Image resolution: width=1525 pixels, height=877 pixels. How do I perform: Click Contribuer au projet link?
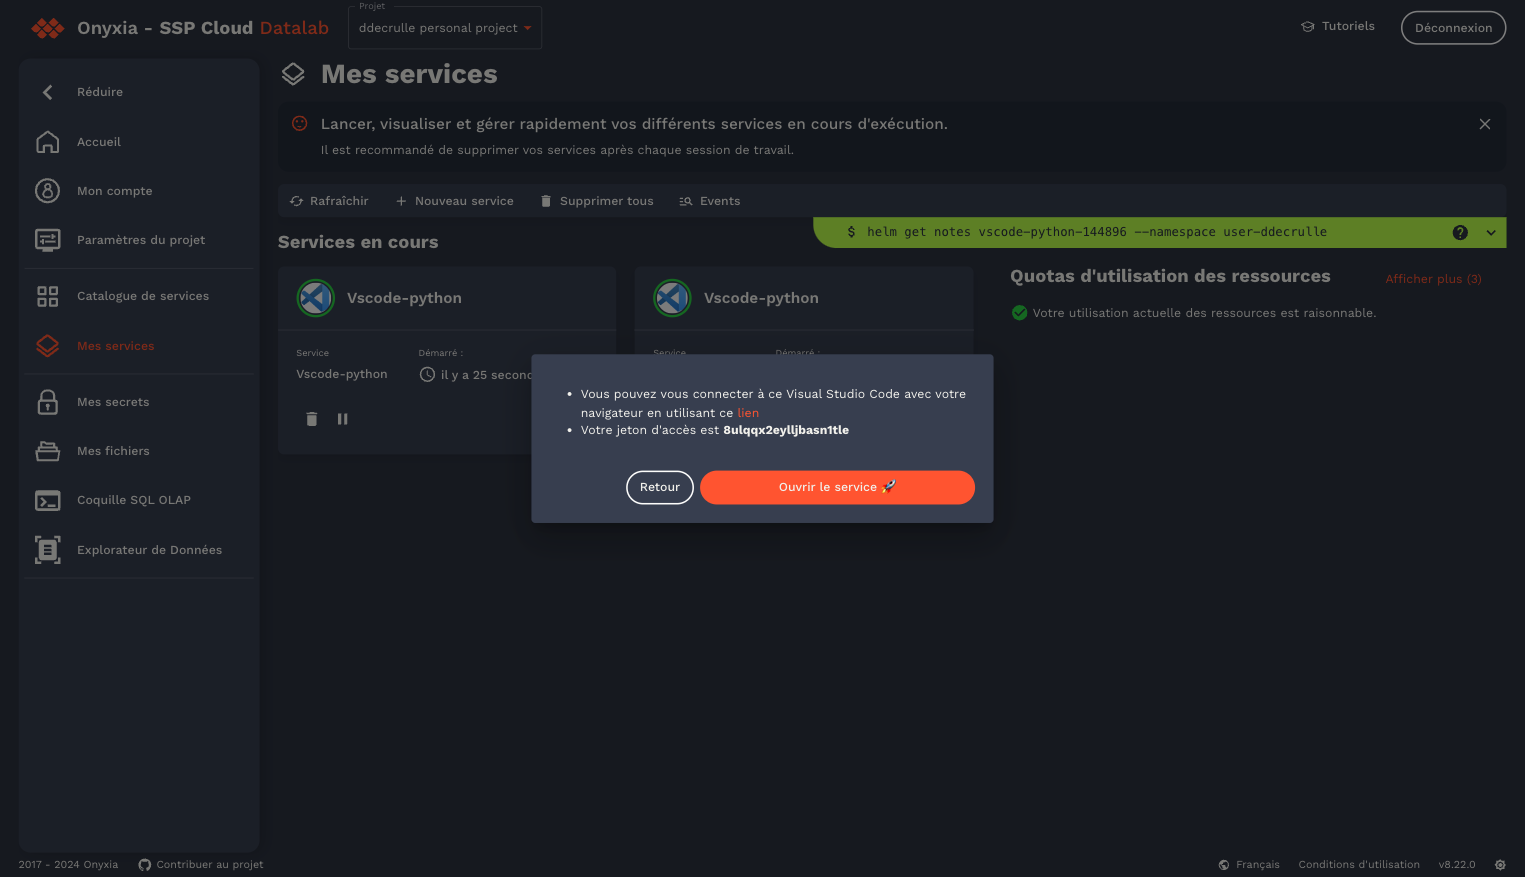[201, 865]
